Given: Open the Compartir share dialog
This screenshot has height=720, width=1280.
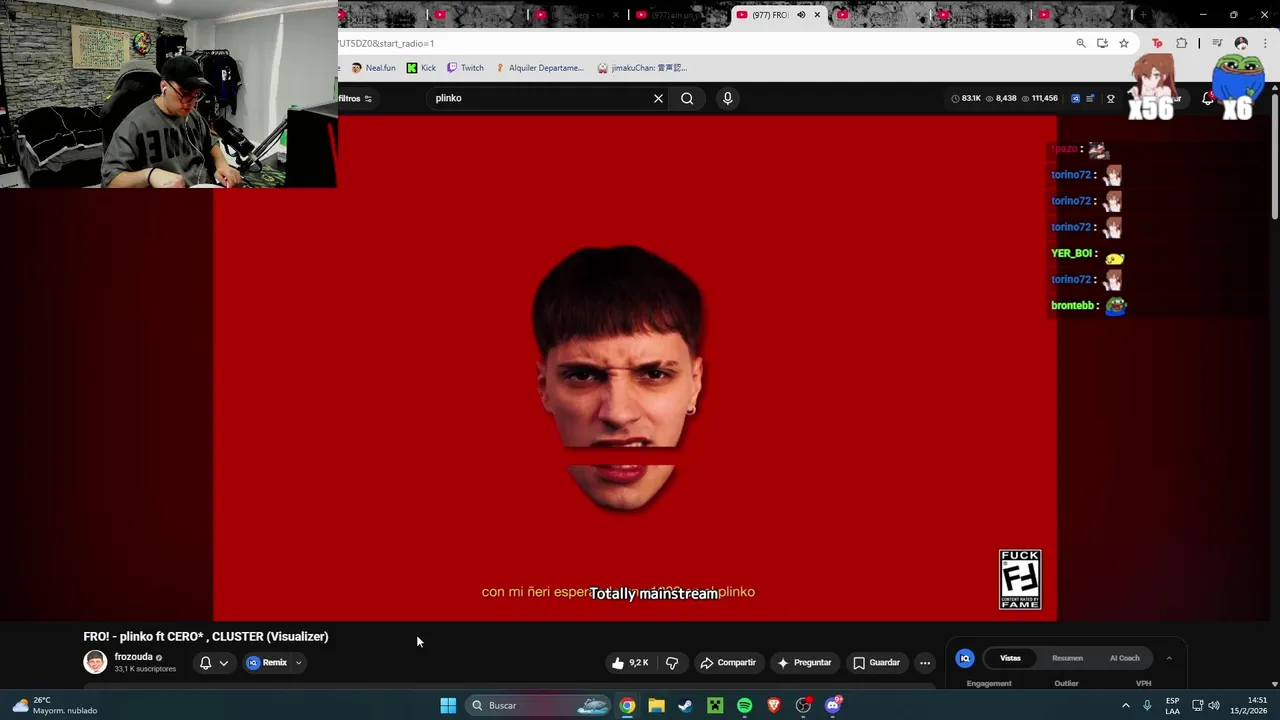Looking at the screenshot, I should click(x=728, y=662).
